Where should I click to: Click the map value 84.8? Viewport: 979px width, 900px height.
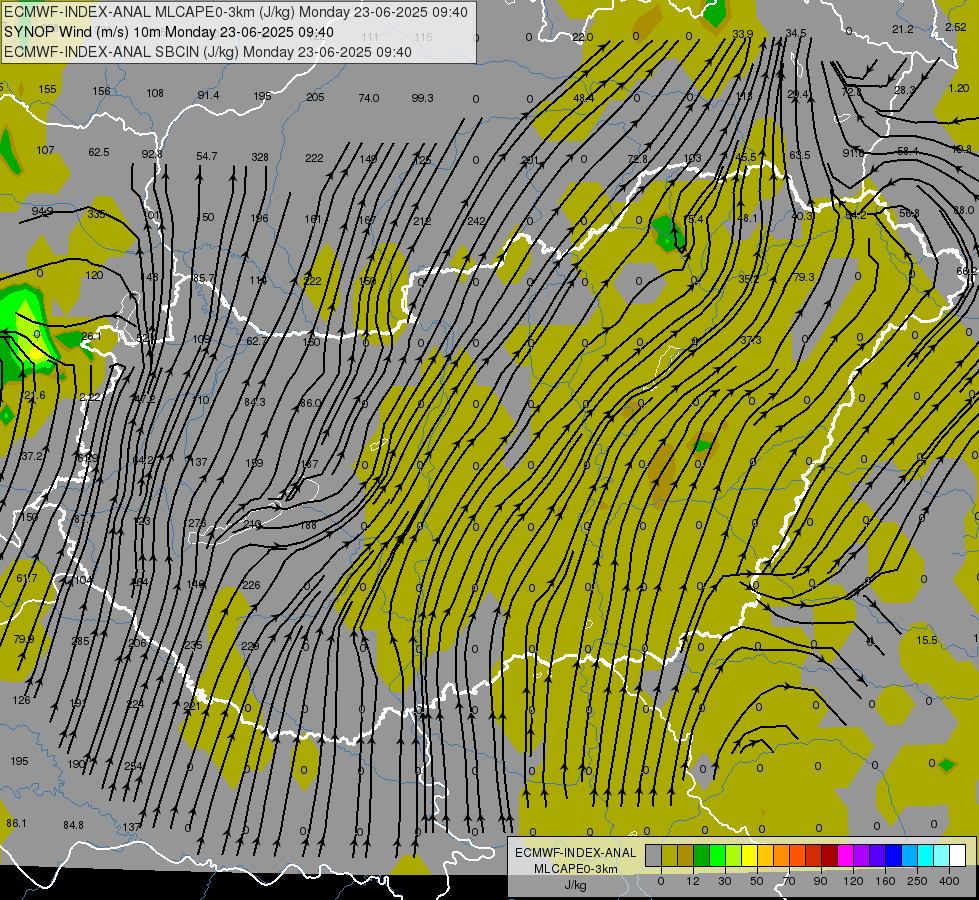tap(73, 825)
